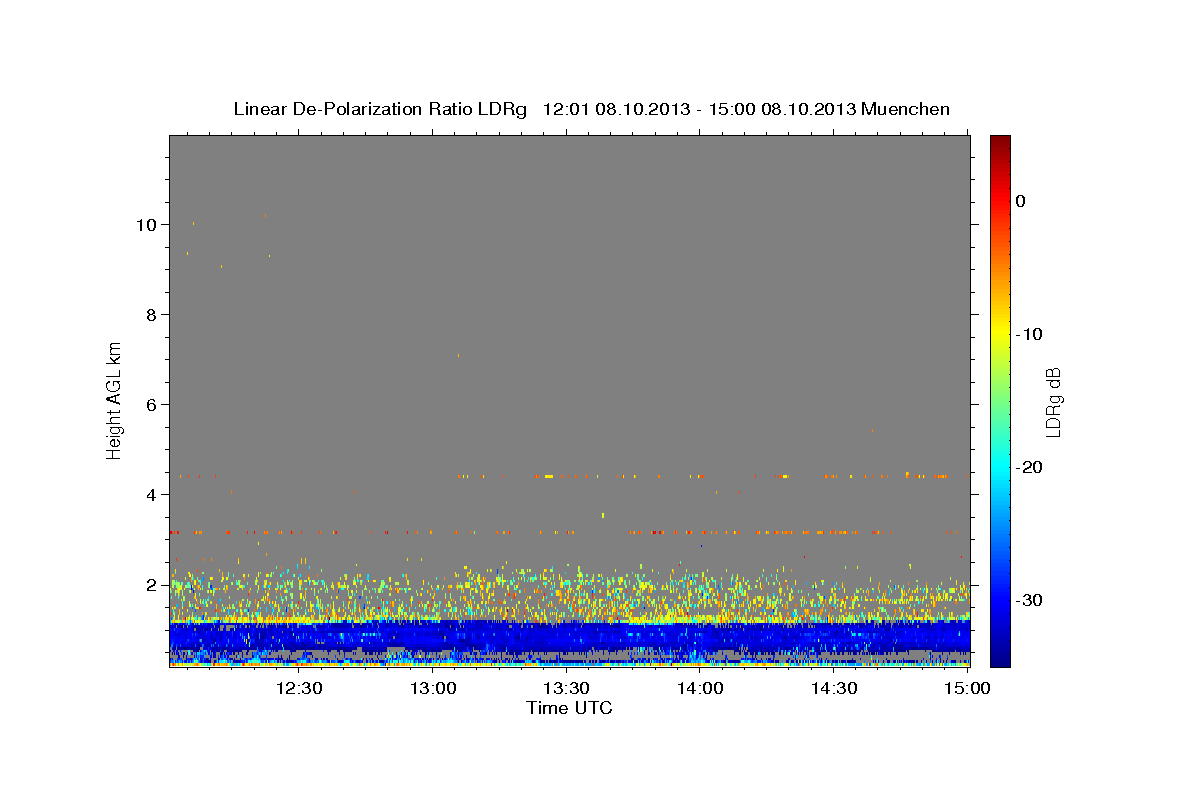Click the height axis label 6

(x=152, y=404)
